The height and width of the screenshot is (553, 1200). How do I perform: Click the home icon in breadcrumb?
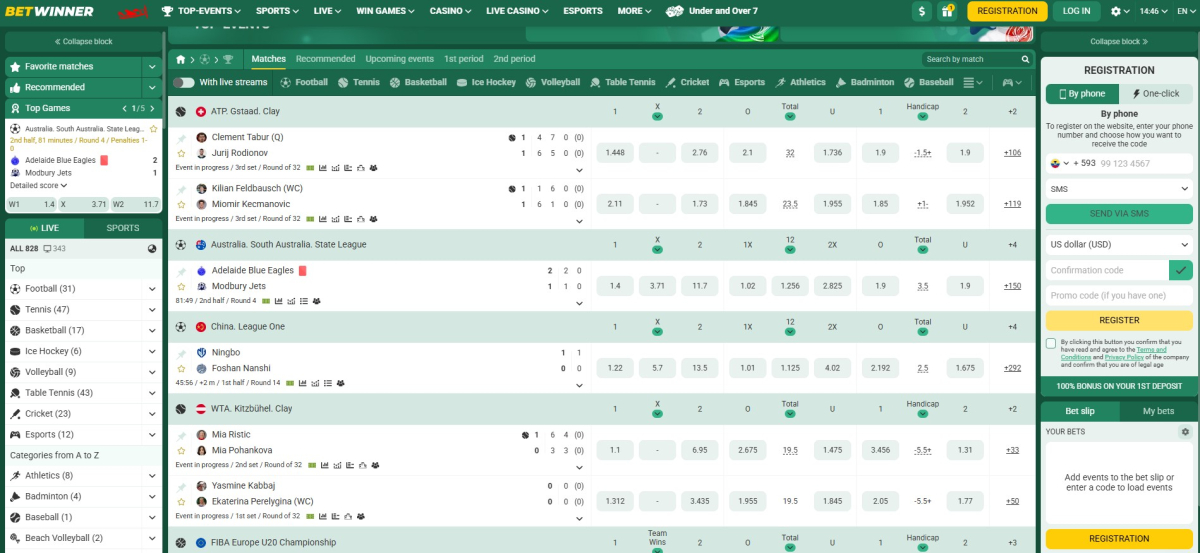pyautogui.click(x=181, y=59)
